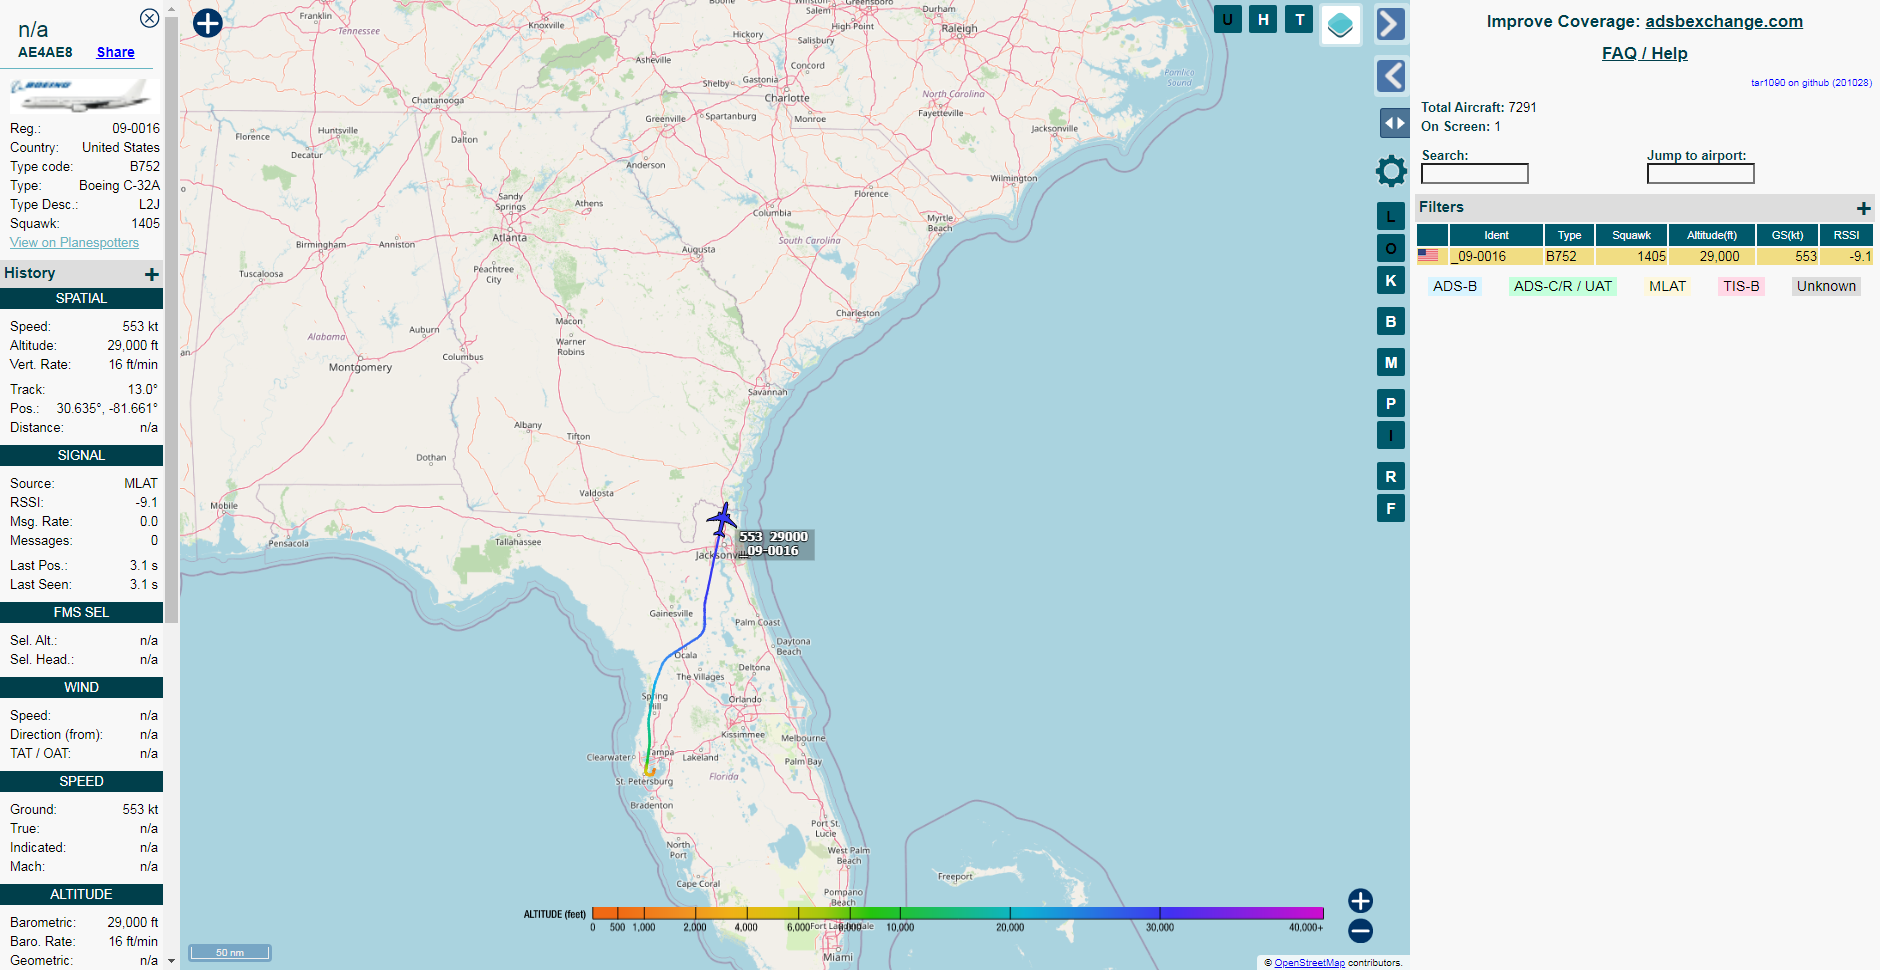Click the ALTITUDE section header
The image size is (1880, 970).
pyautogui.click(x=81, y=894)
